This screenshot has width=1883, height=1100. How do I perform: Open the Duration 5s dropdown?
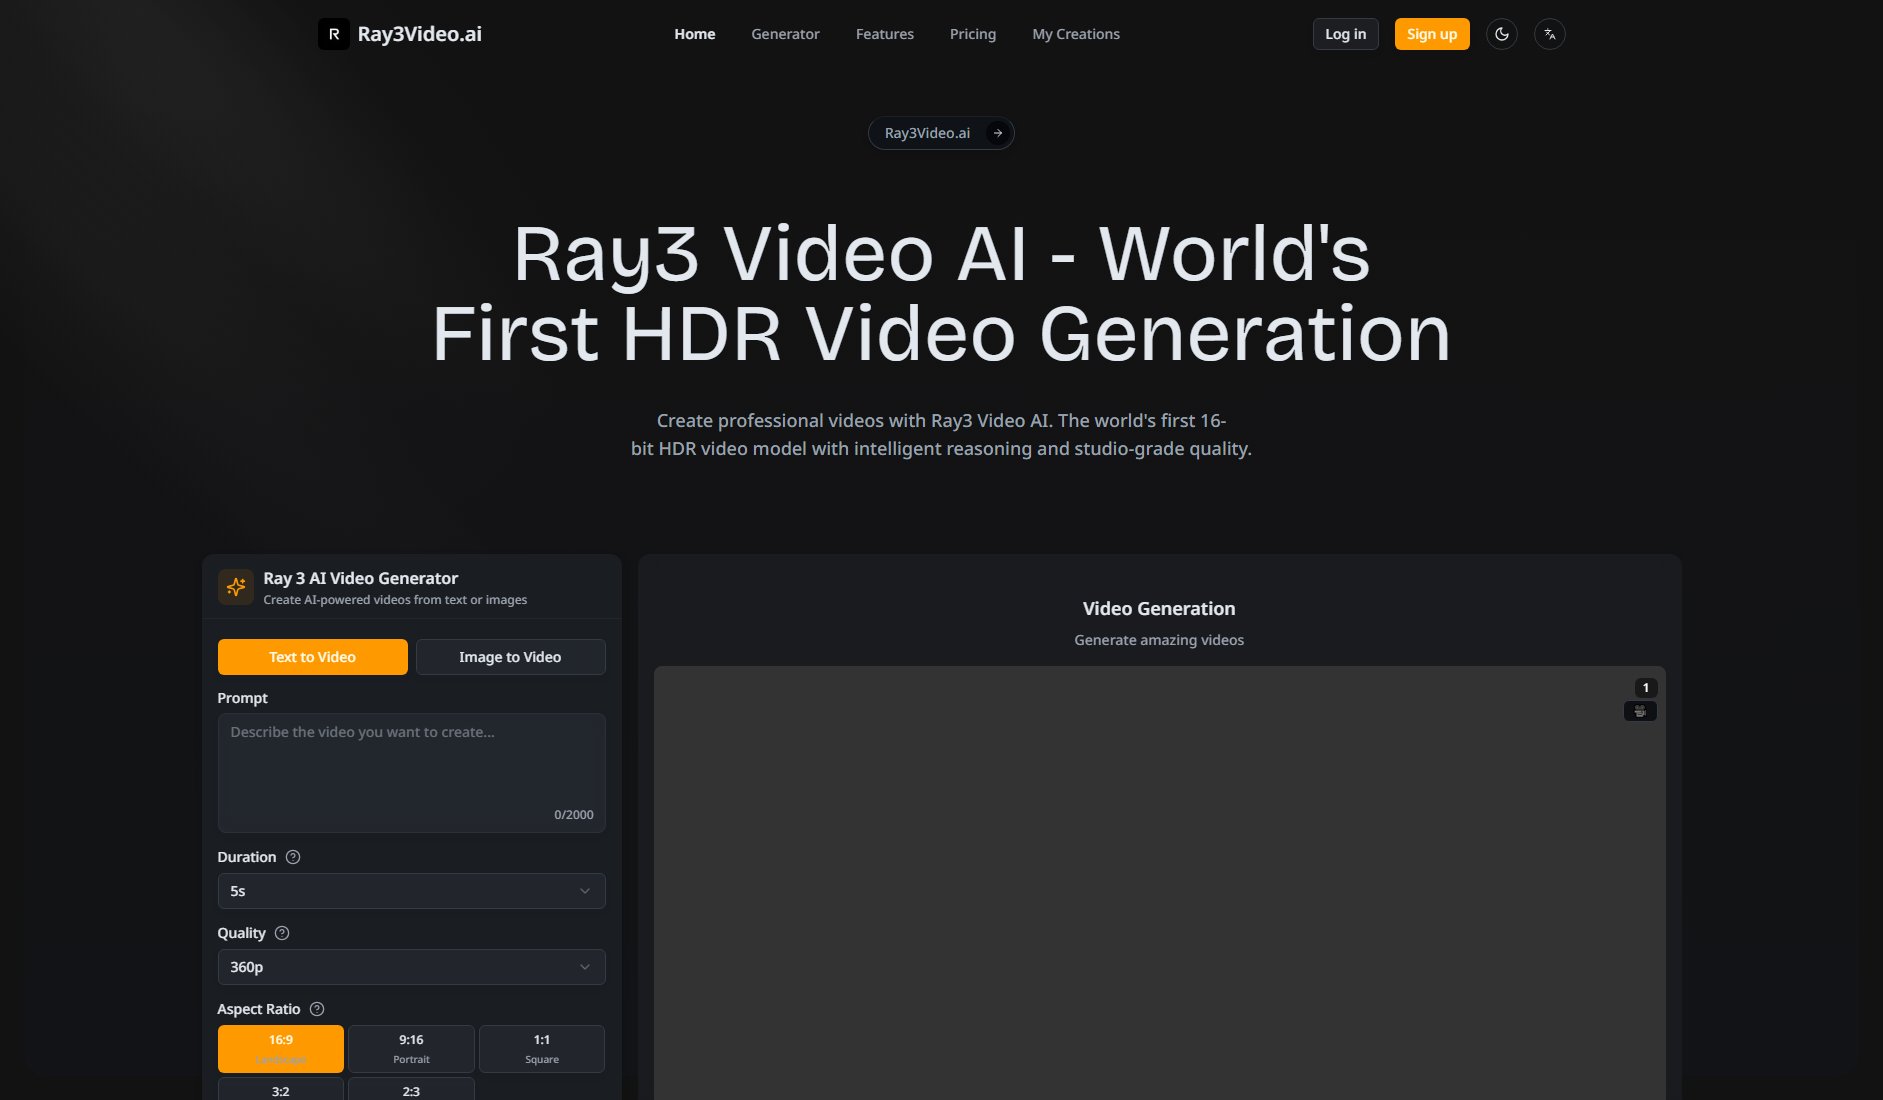pos(411,891)
